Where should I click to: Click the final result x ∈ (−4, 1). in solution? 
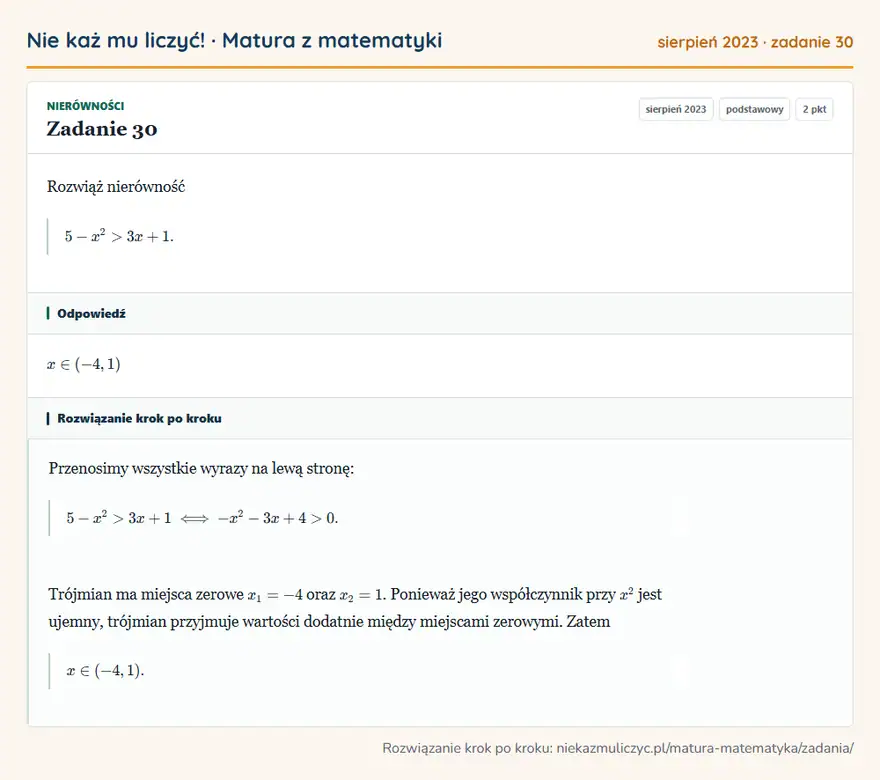105,671
